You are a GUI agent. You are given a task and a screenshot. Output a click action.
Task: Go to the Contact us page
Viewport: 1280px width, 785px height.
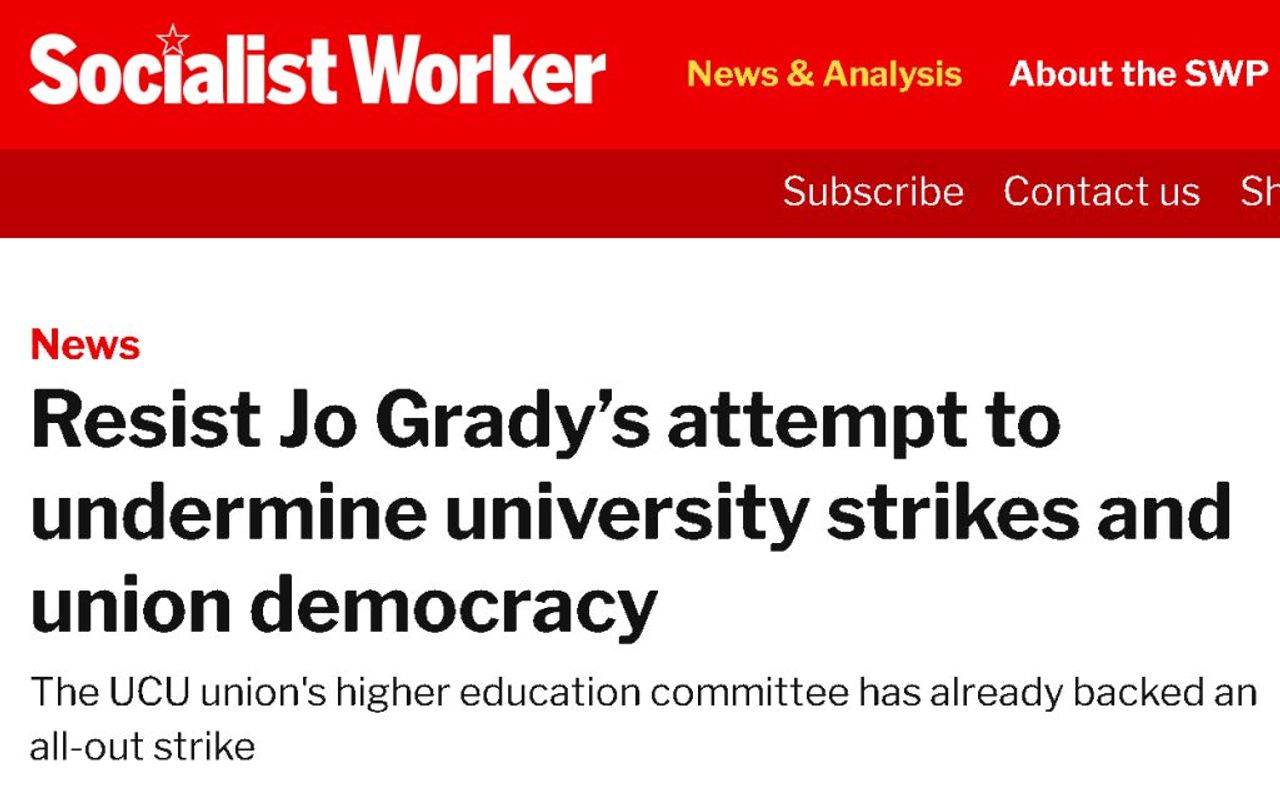1101,191
